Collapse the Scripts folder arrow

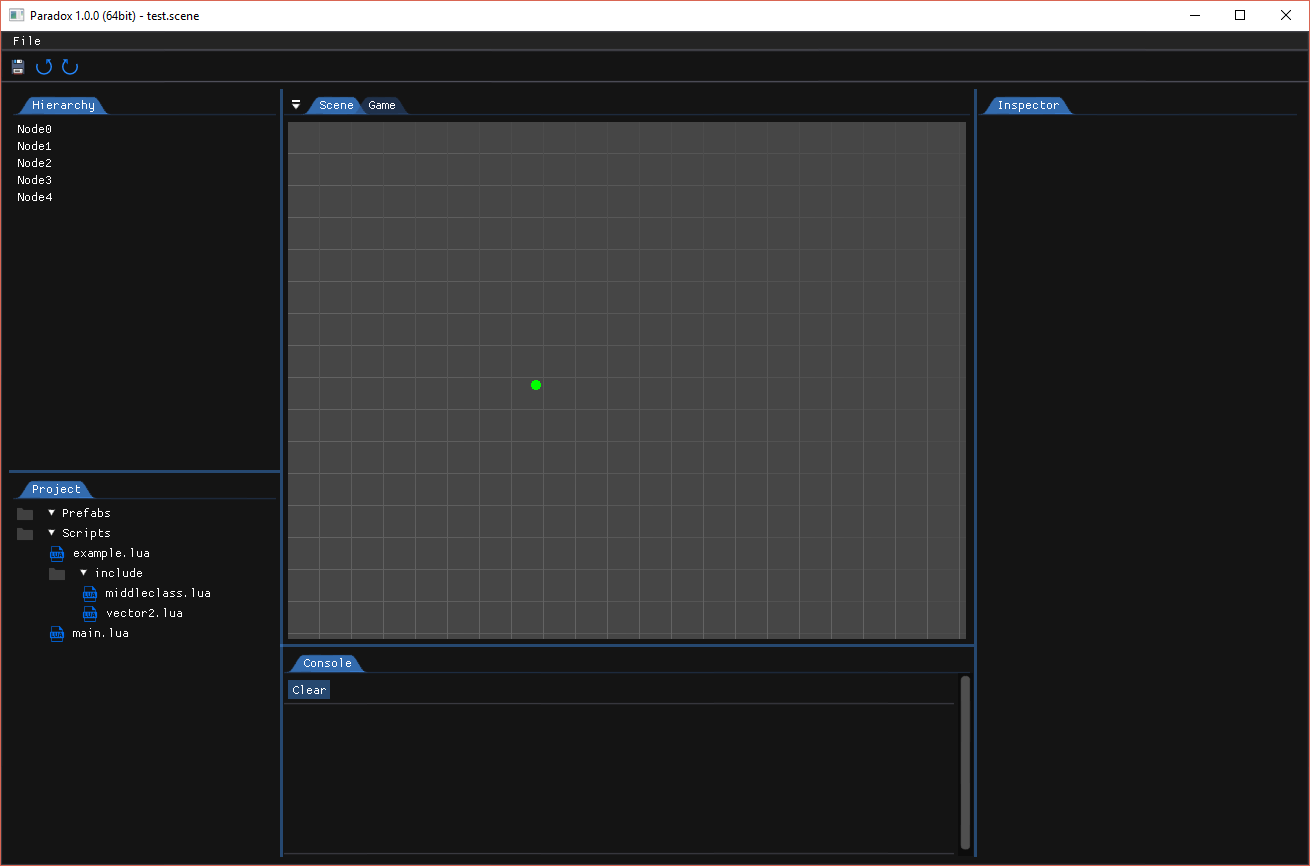click(x=52, y=532)
